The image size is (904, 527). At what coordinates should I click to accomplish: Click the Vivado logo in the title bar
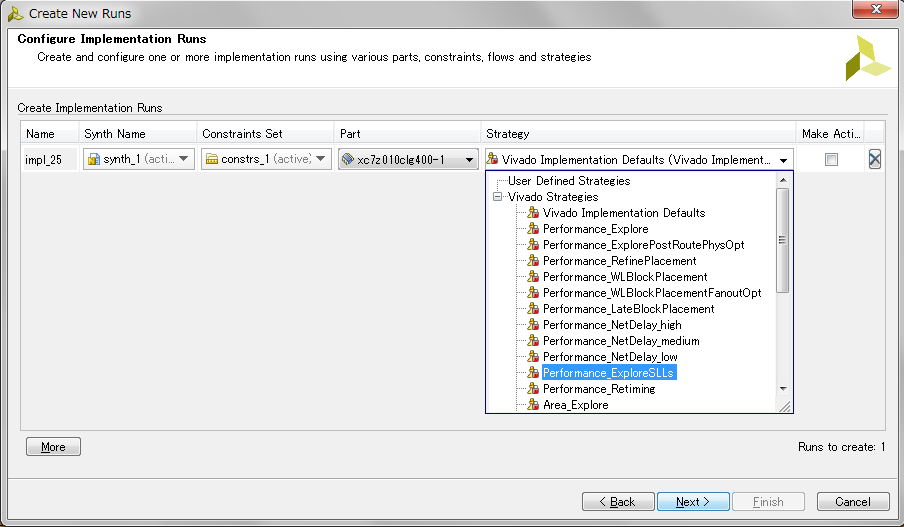(15, 13)
